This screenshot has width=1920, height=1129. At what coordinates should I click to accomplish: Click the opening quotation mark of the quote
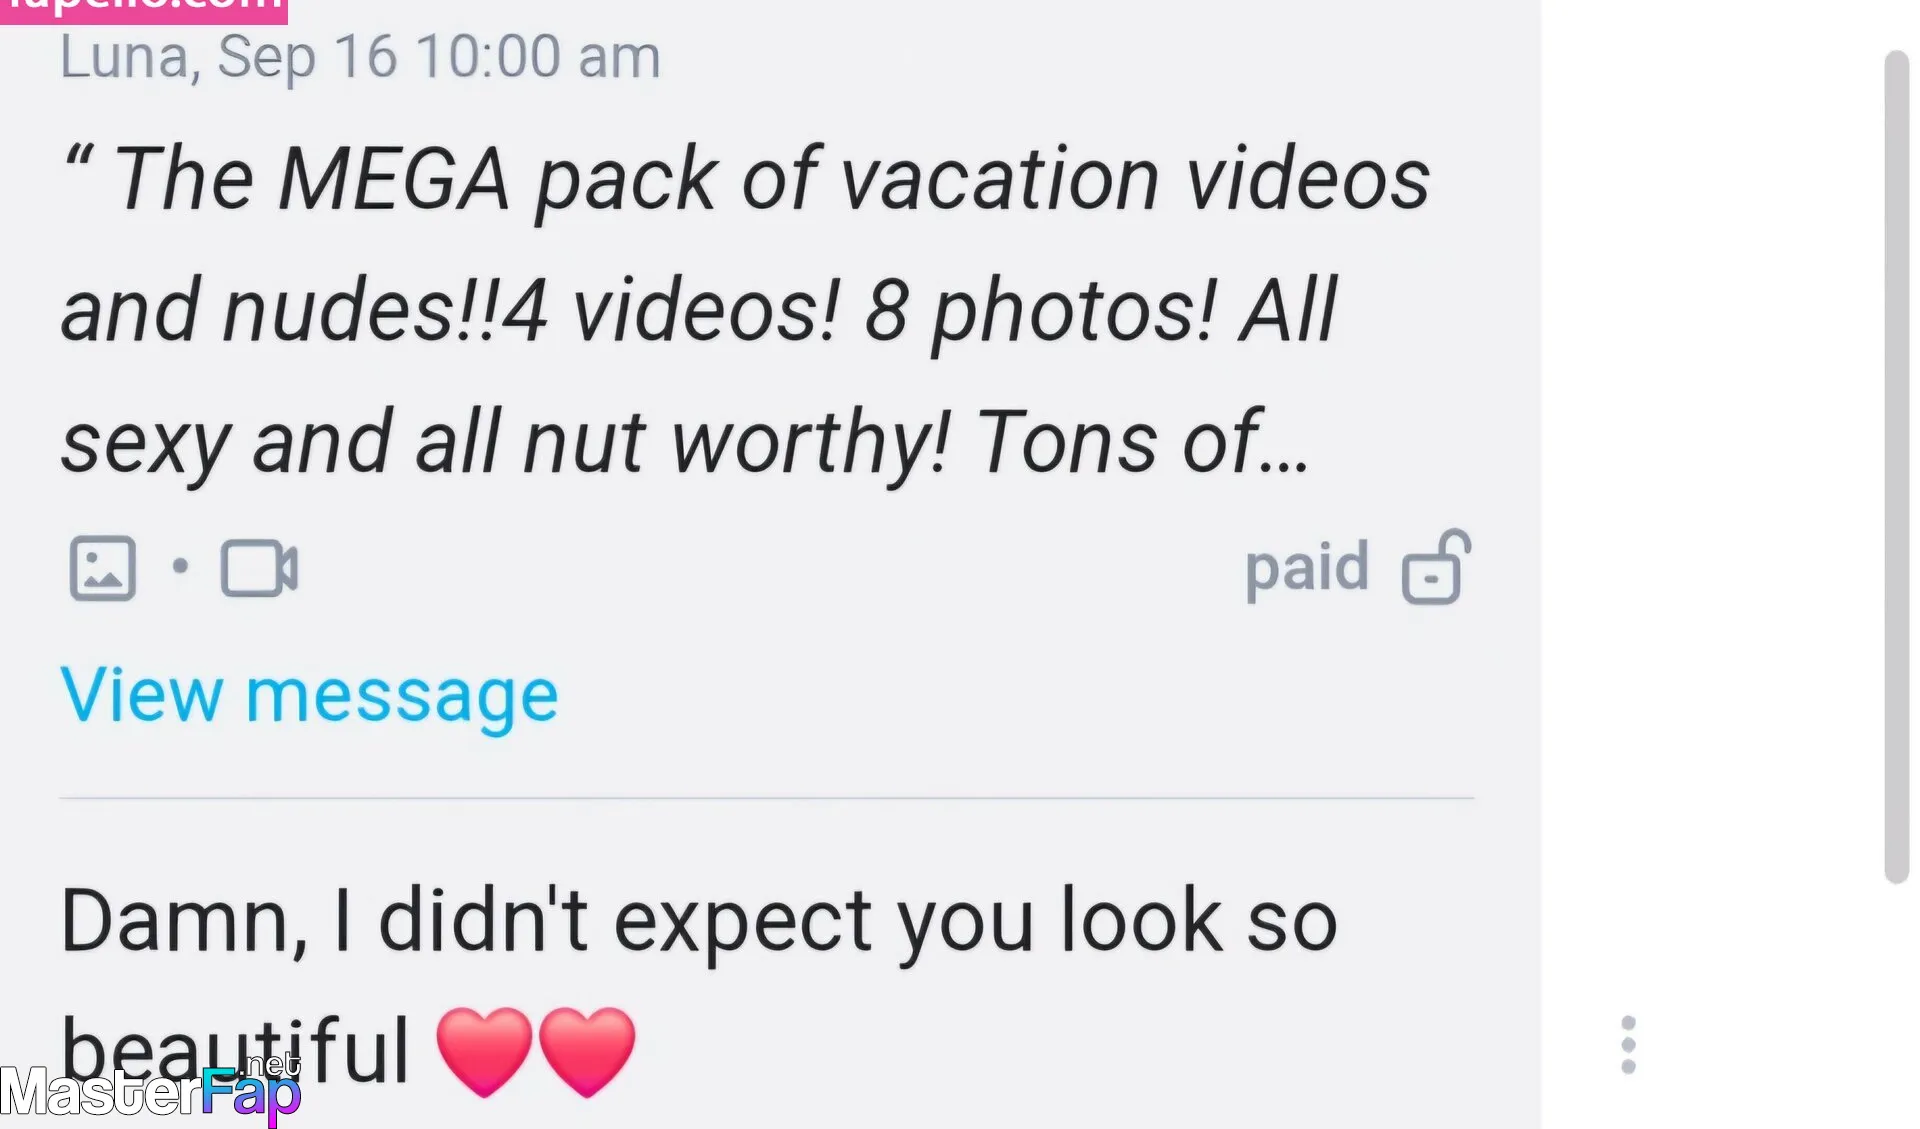point(79,158)
